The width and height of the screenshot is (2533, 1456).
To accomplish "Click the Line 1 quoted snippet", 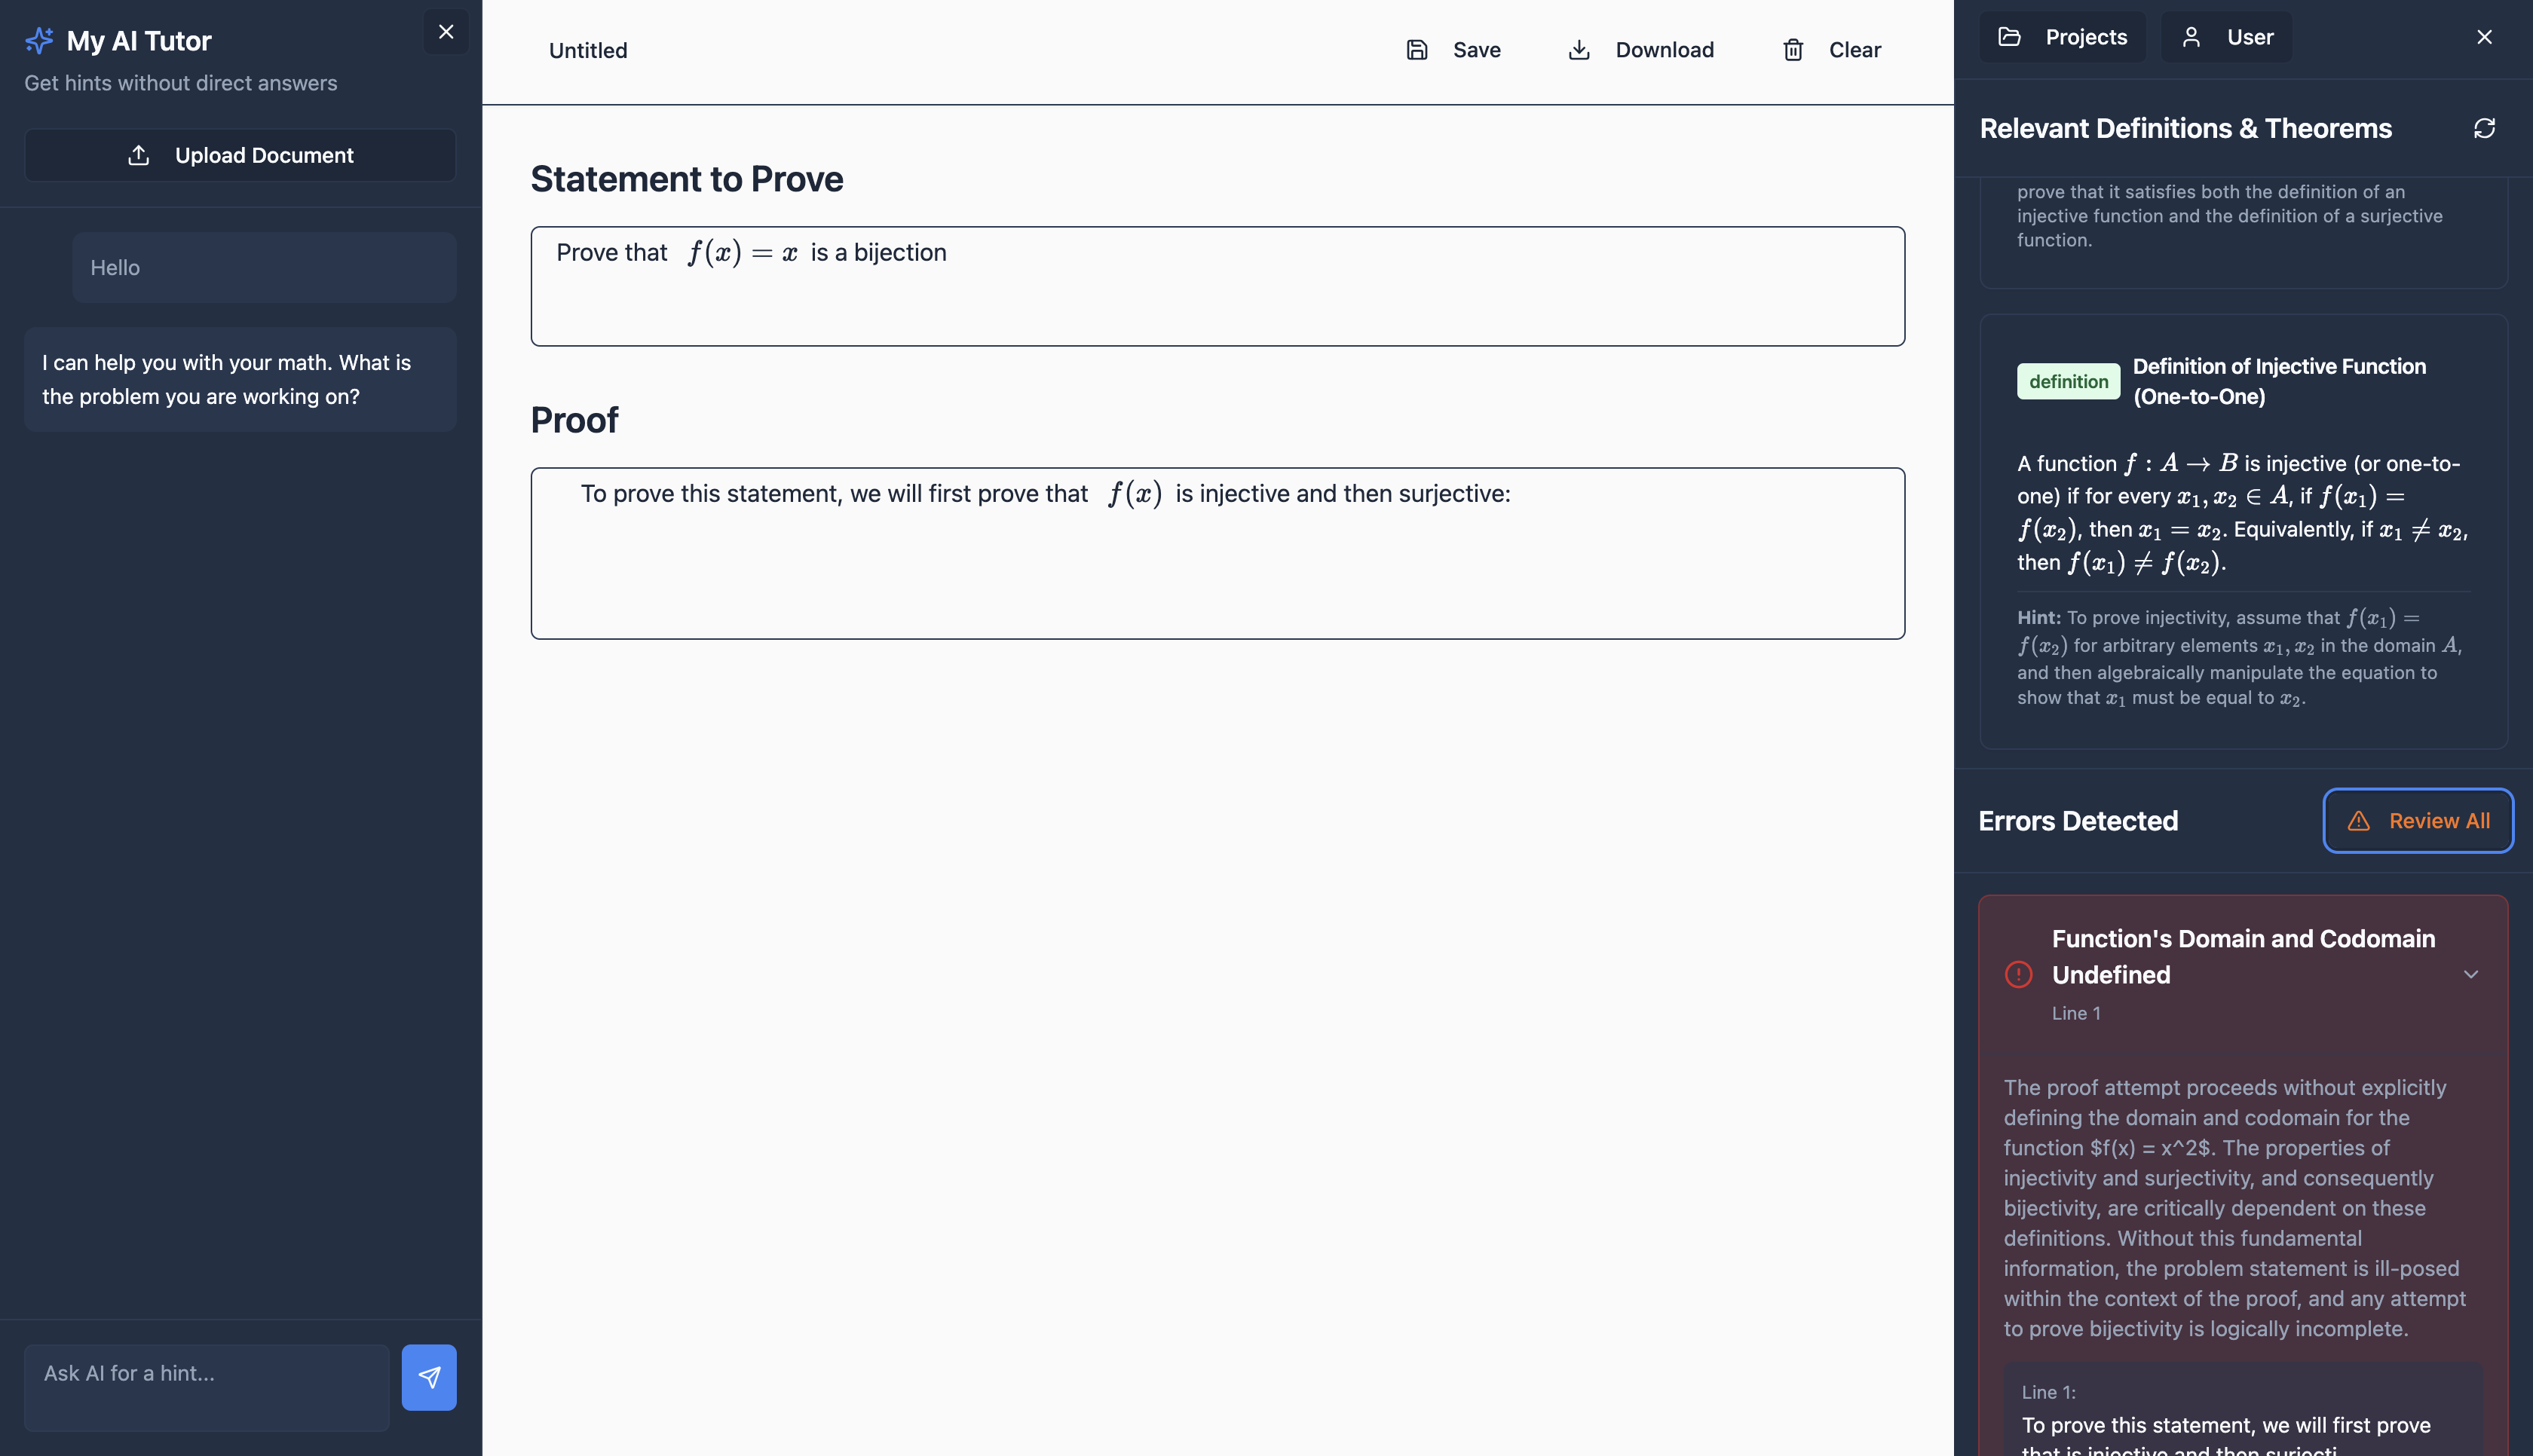I will tap(2243, 1420).
